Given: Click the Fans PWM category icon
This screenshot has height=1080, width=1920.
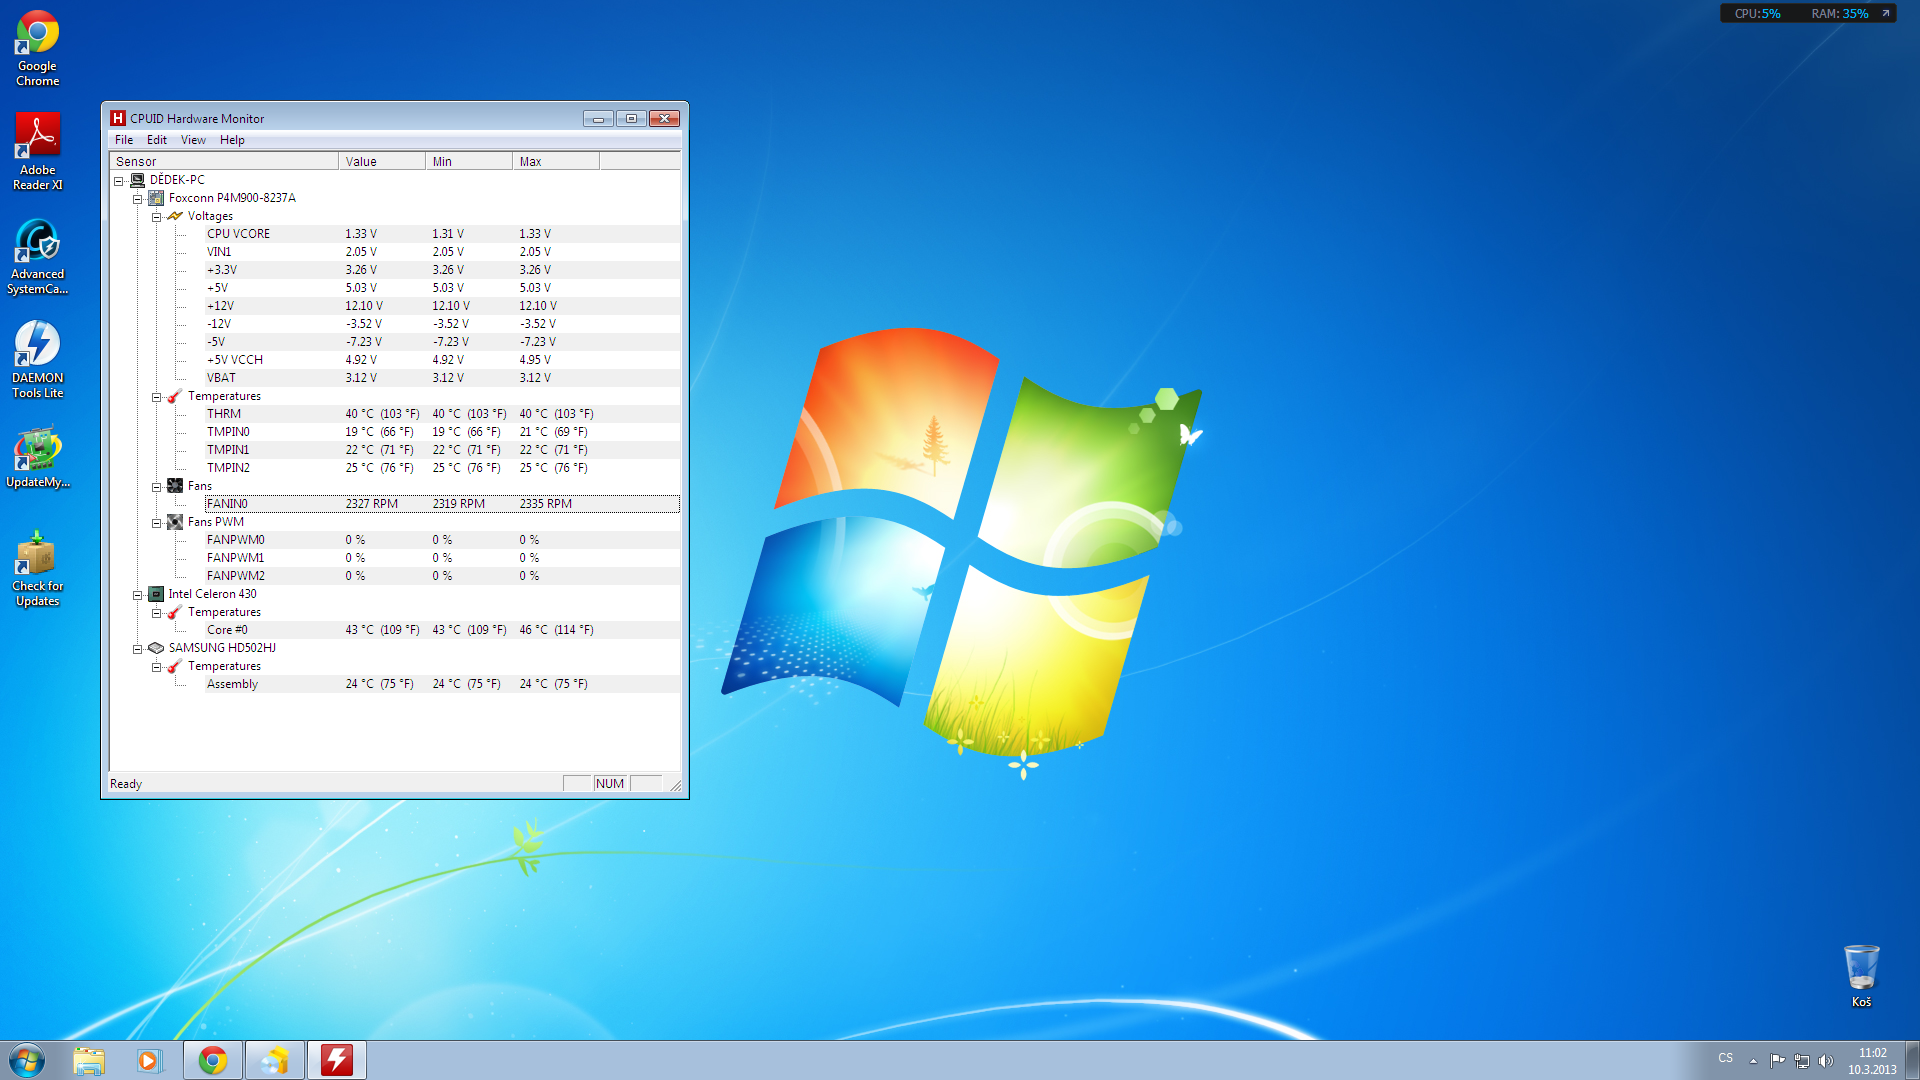Looking at the screenshot, I should (x=175, y=522).
